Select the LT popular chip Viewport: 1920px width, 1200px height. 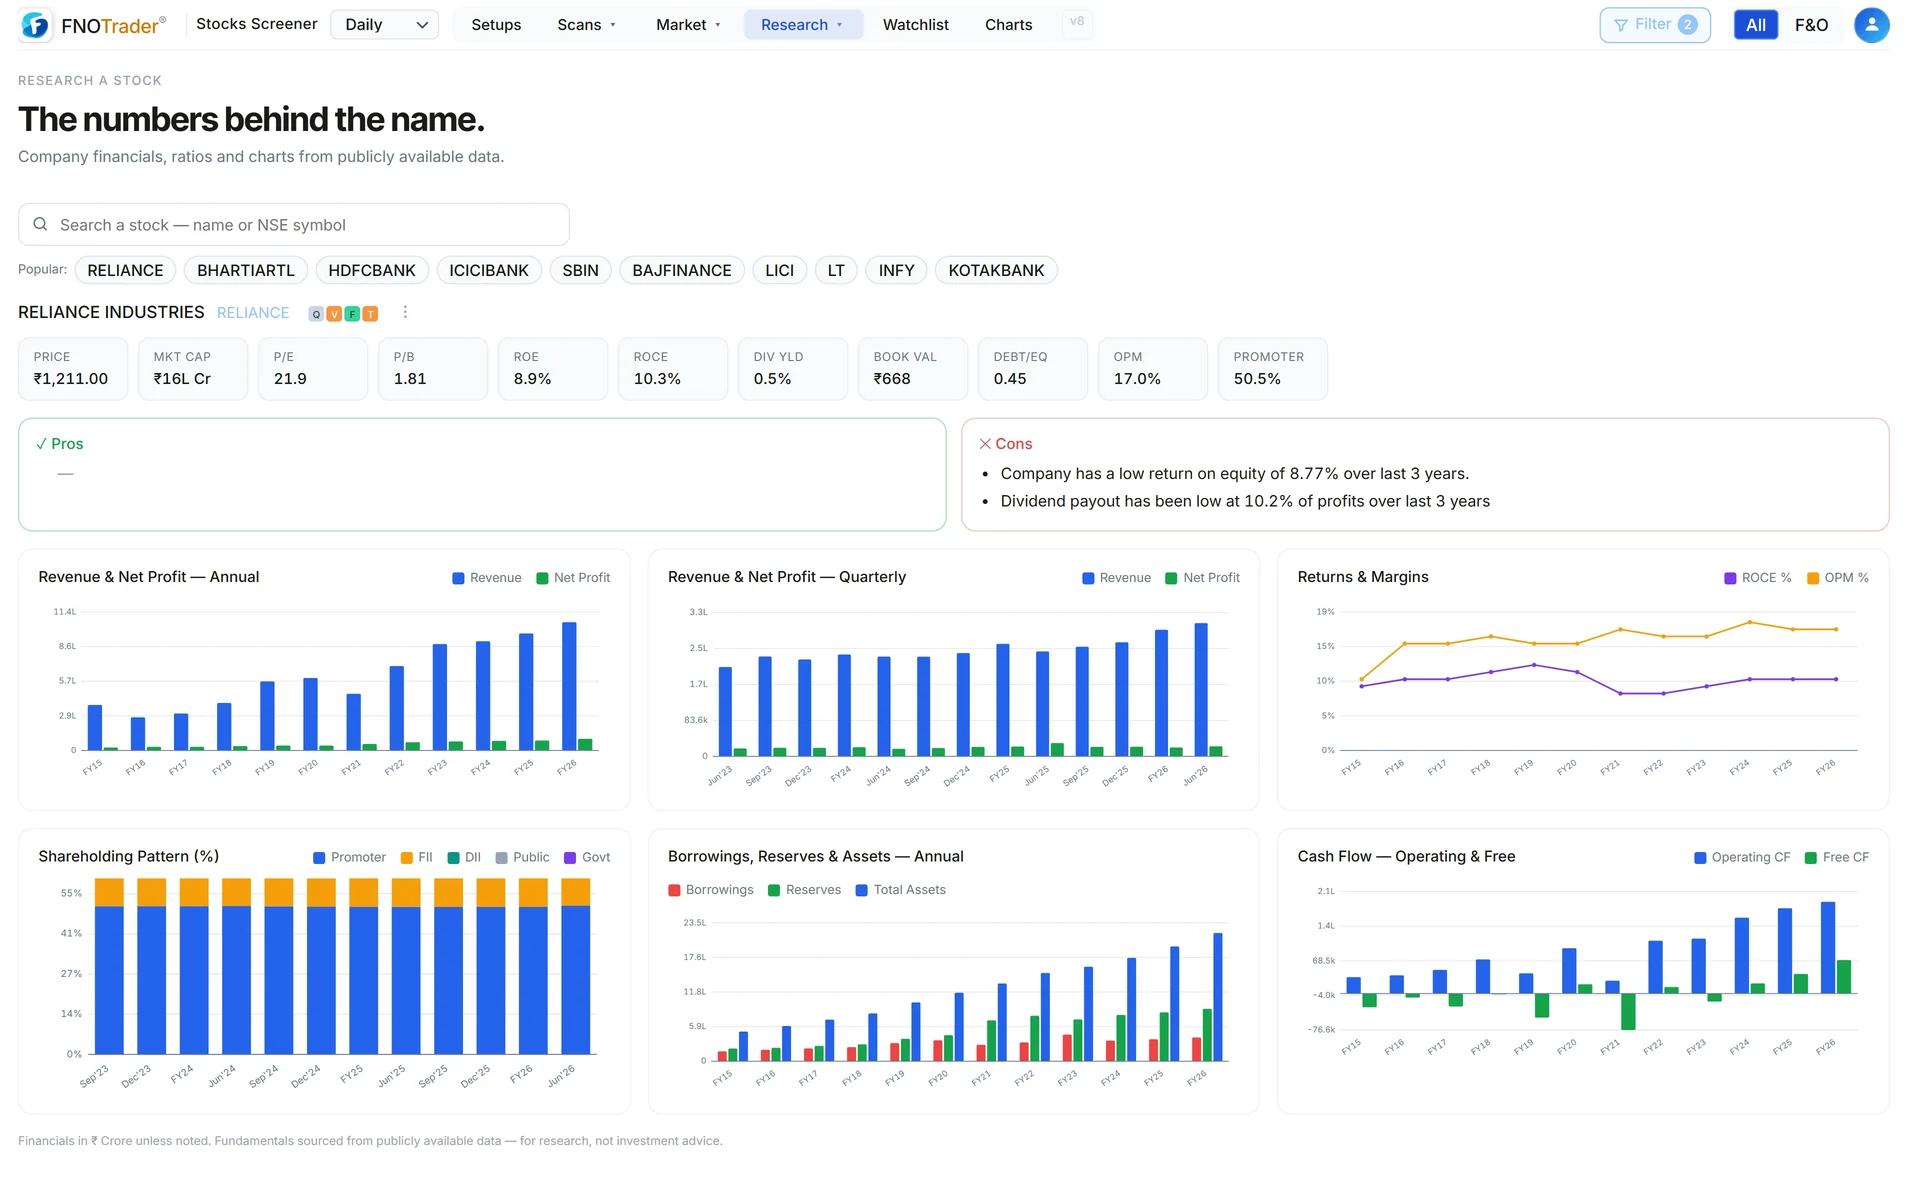coord(836,271)
